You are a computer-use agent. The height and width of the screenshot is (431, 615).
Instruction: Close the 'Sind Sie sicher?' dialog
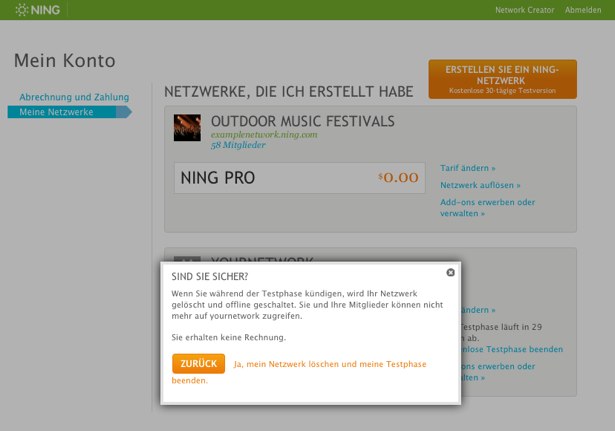point(451,272)
